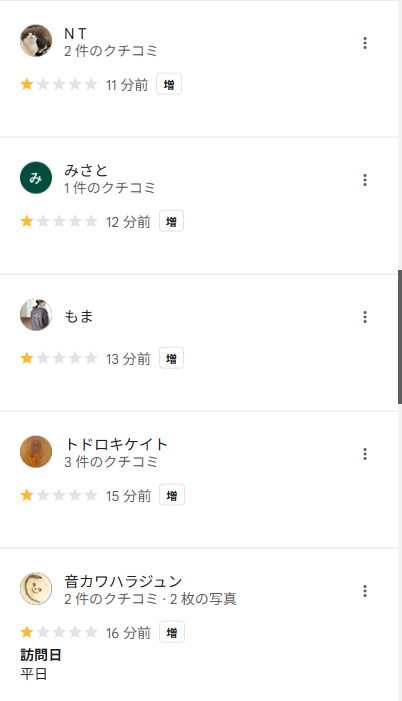The width and height of the screenshot is (402, 701).
Task: Open 音カワハラジュン's profile via the name
Action: click(123, 581)
